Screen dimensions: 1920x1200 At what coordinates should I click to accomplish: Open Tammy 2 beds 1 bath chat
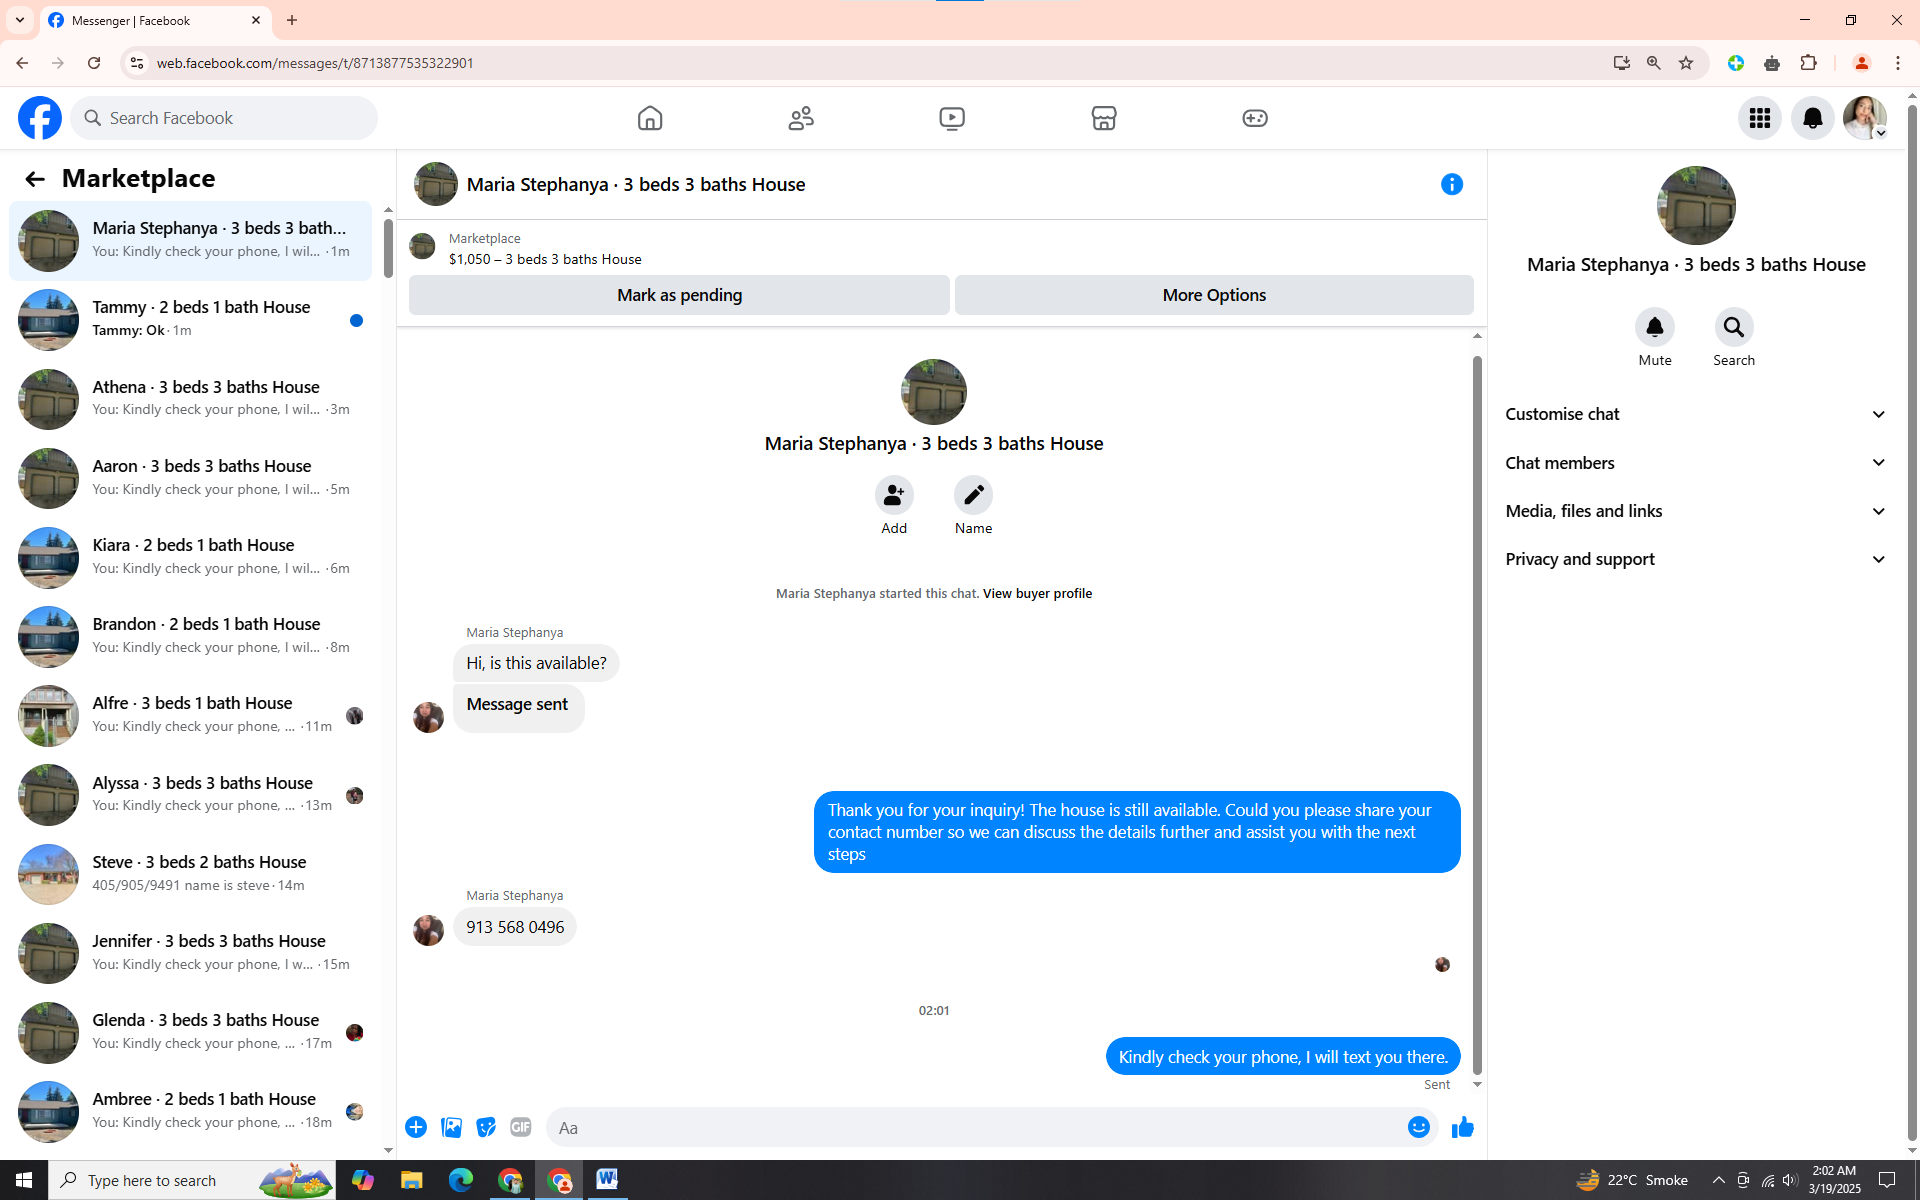point(190,320)
